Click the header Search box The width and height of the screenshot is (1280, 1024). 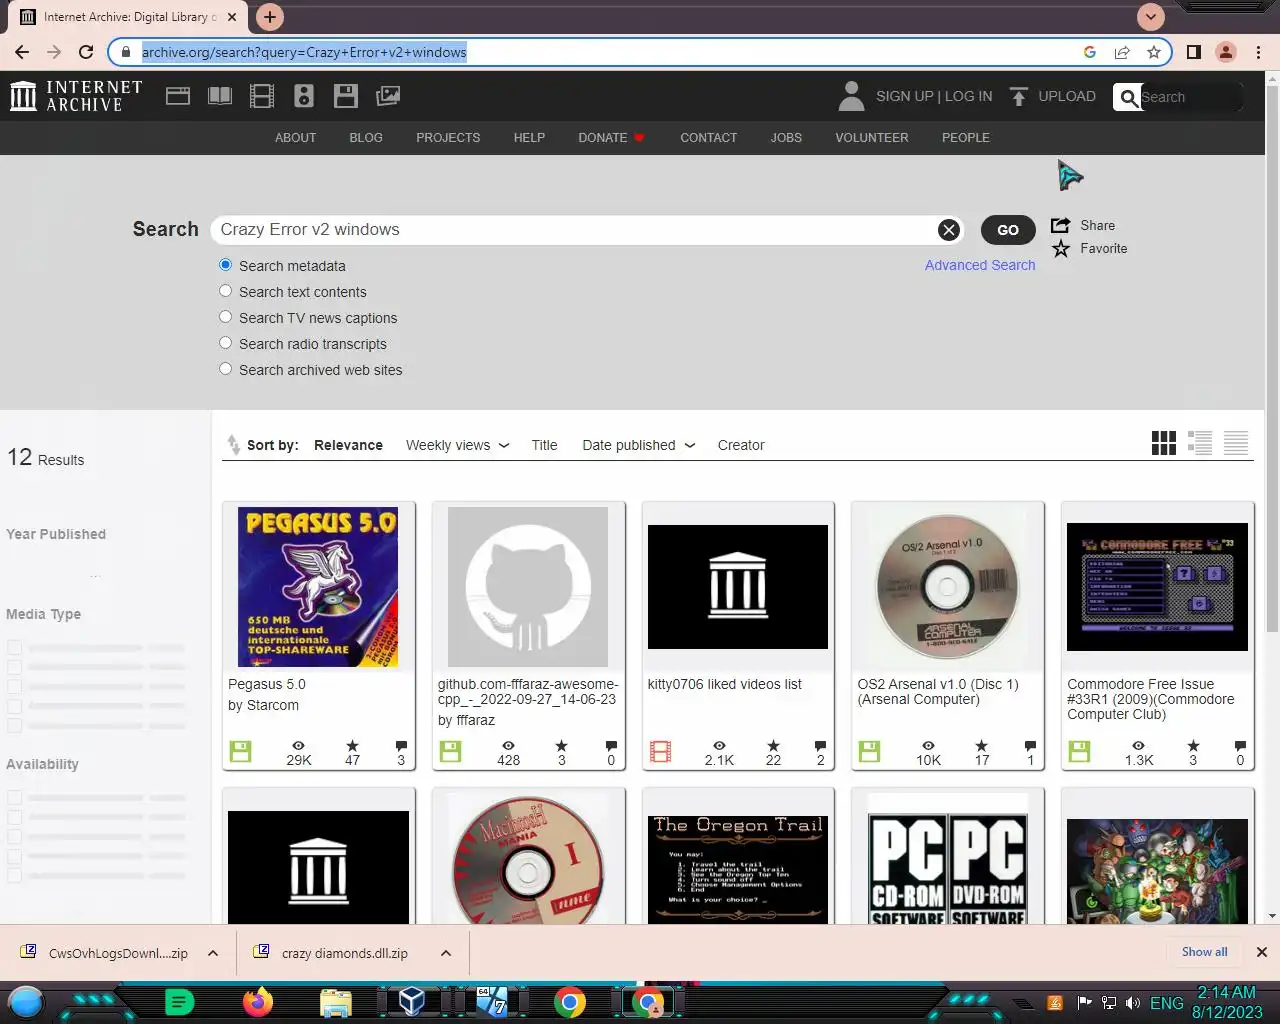tap(1190, 97)
